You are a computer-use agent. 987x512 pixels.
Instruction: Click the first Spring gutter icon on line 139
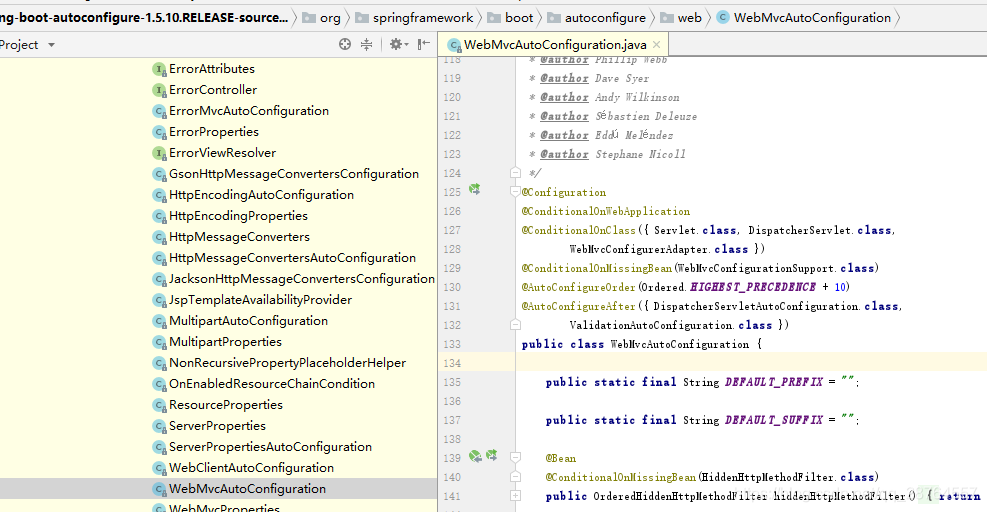(475, 456)
